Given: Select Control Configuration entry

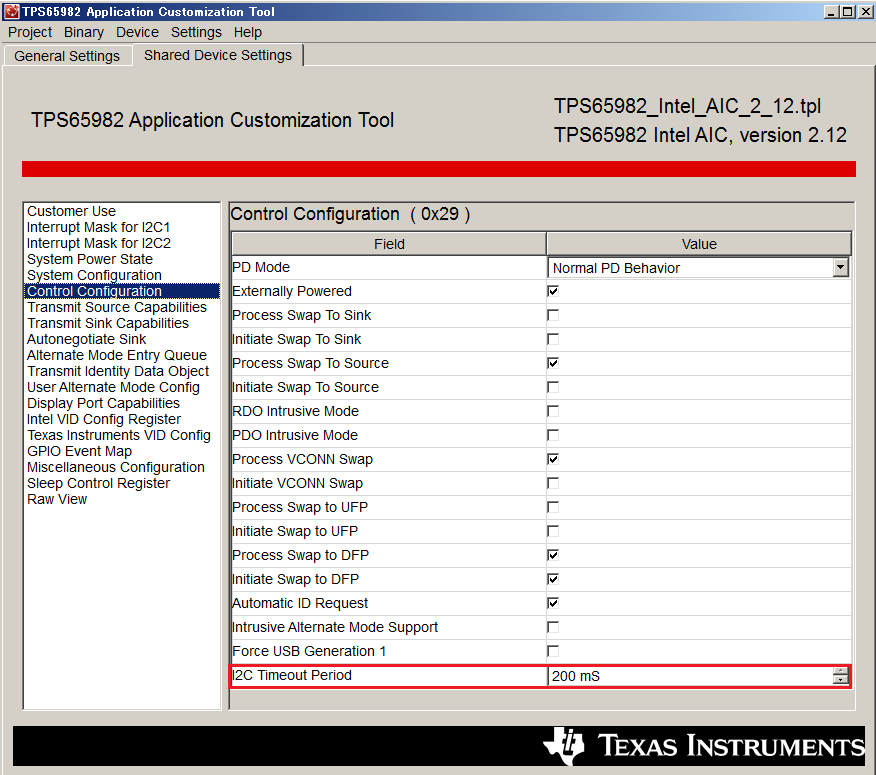Looking at the screenshot, I should click(122, 291).
